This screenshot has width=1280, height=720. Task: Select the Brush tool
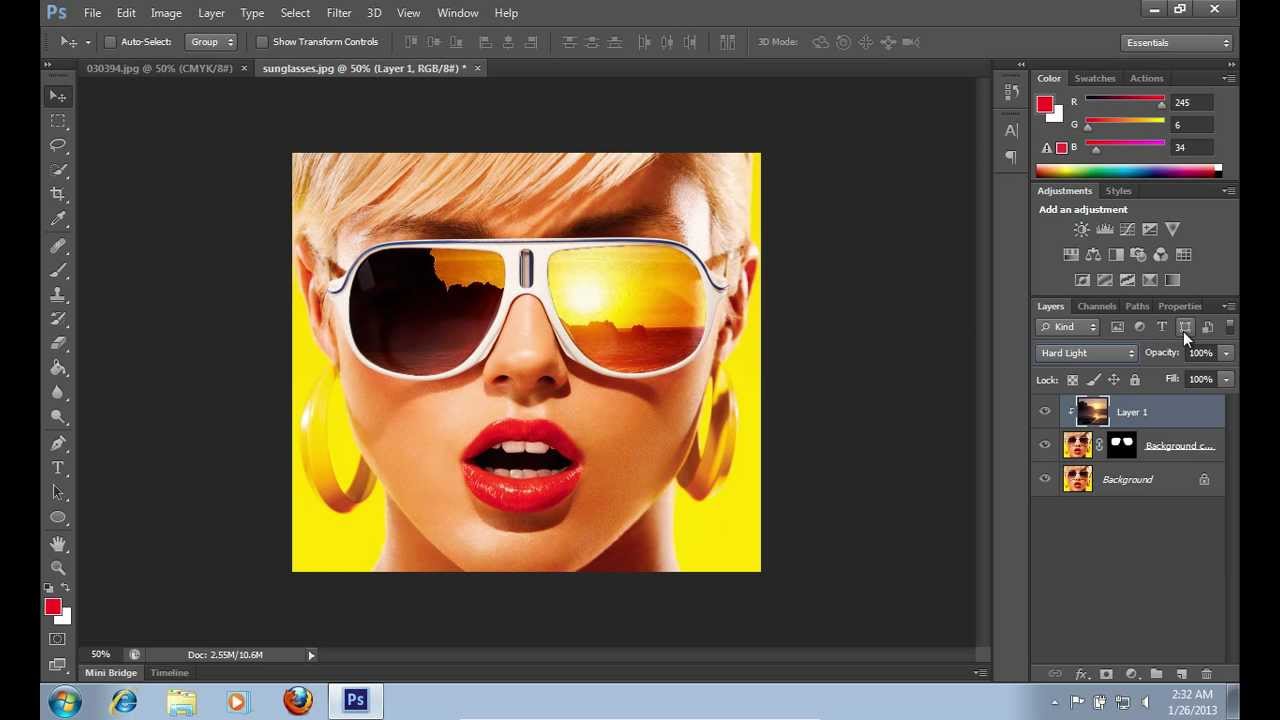[x=58, y=270]
